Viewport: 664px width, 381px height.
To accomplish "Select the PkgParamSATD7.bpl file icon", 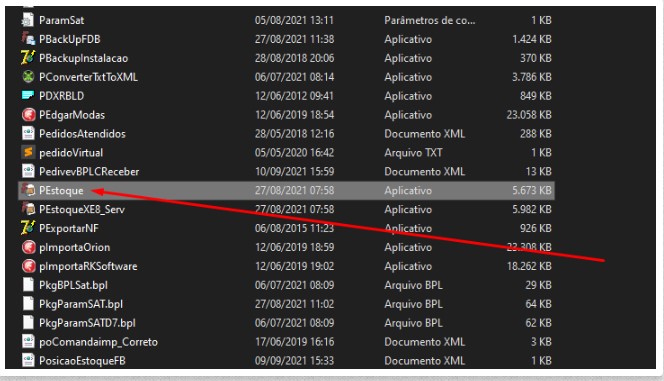I will coord(28,323).
